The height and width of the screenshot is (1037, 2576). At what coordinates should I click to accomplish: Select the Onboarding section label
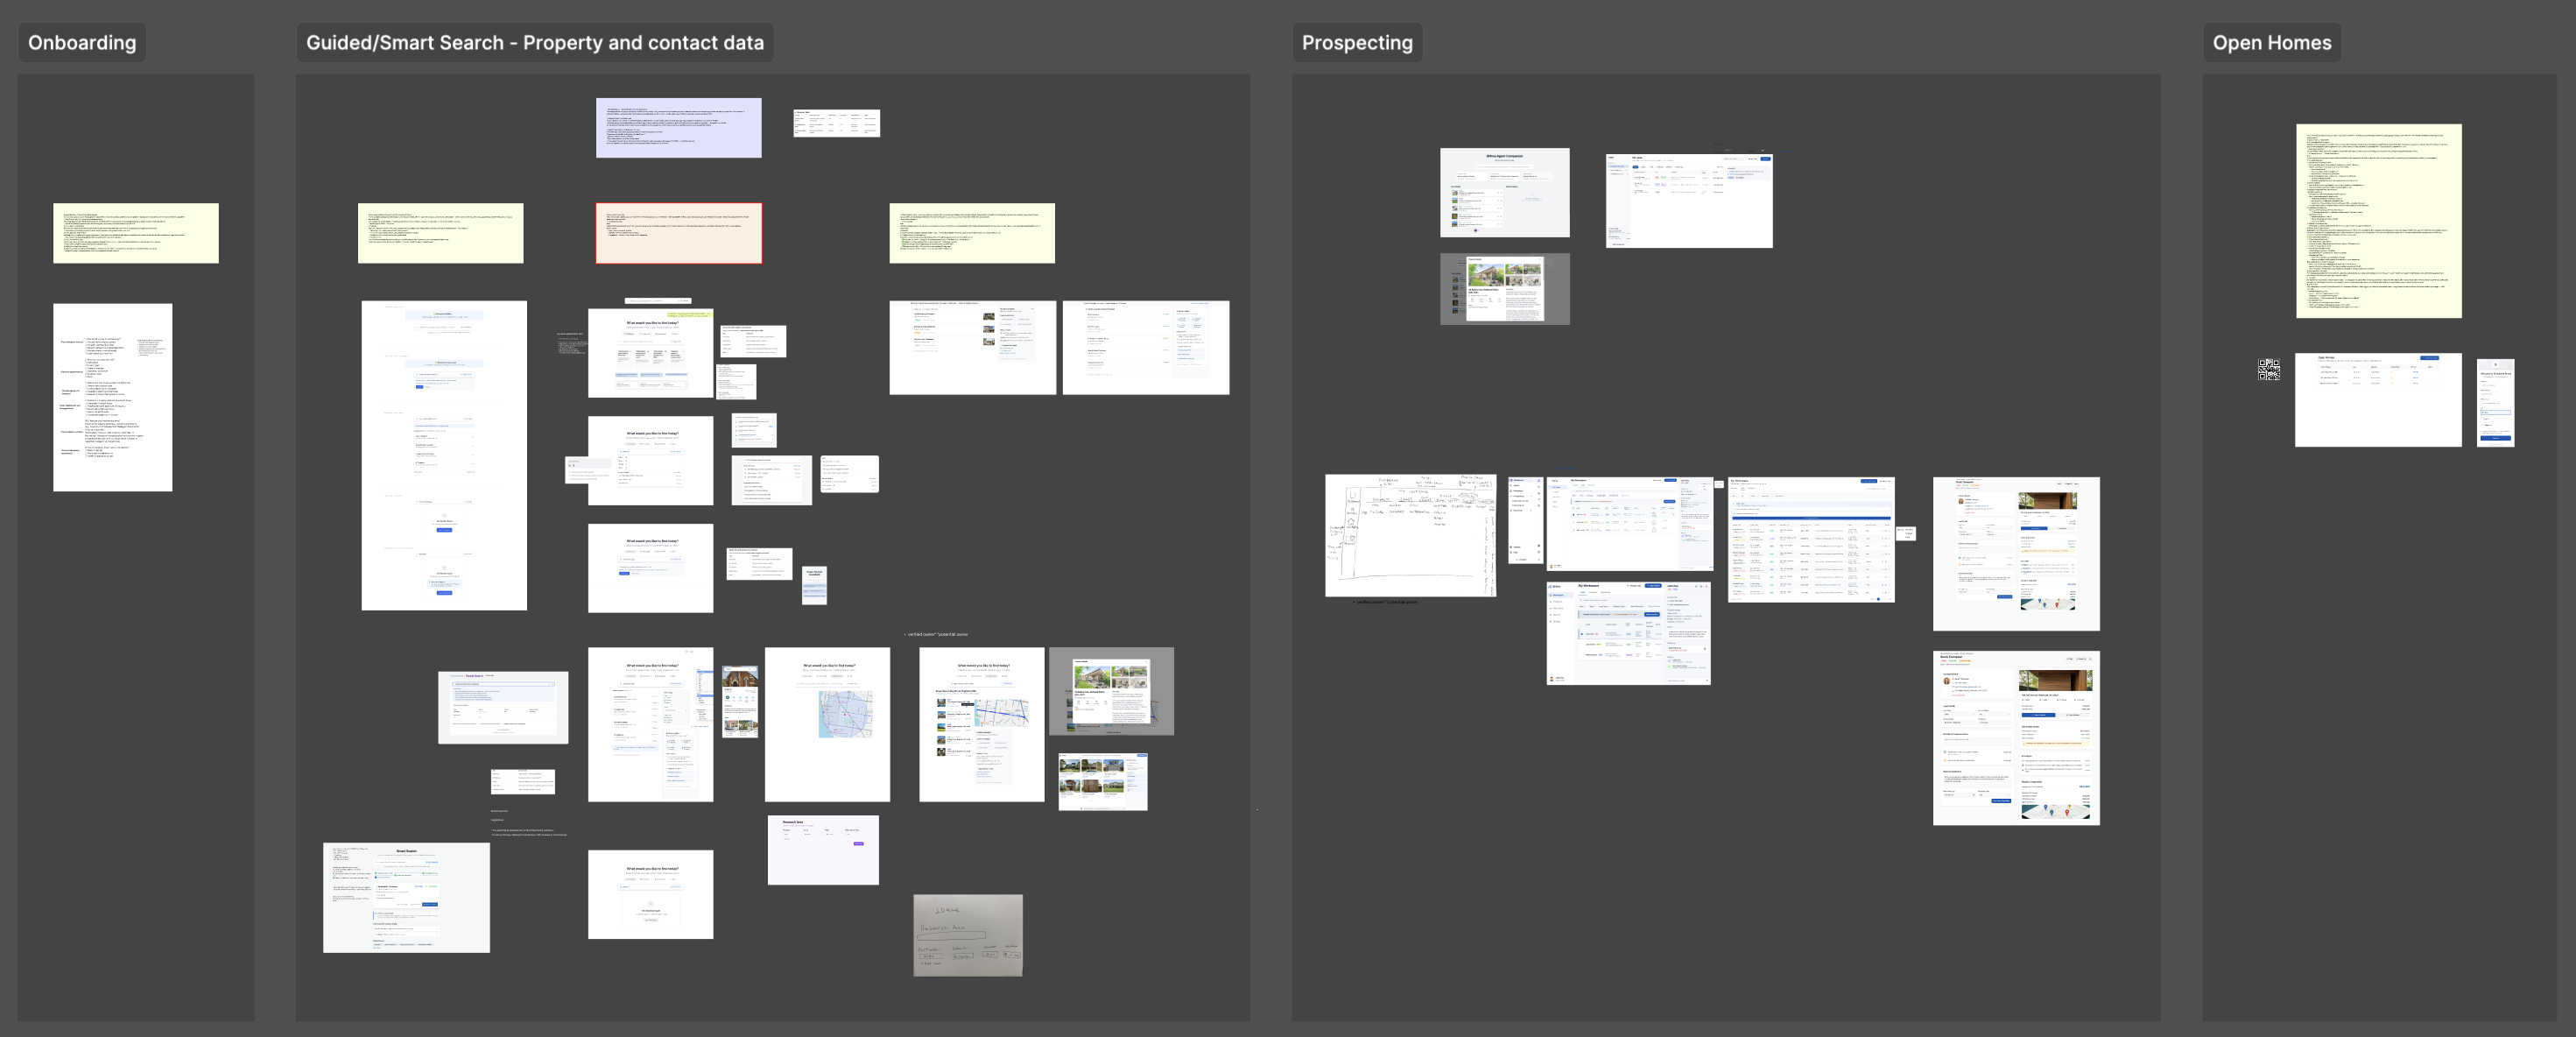tap(82, 43)
